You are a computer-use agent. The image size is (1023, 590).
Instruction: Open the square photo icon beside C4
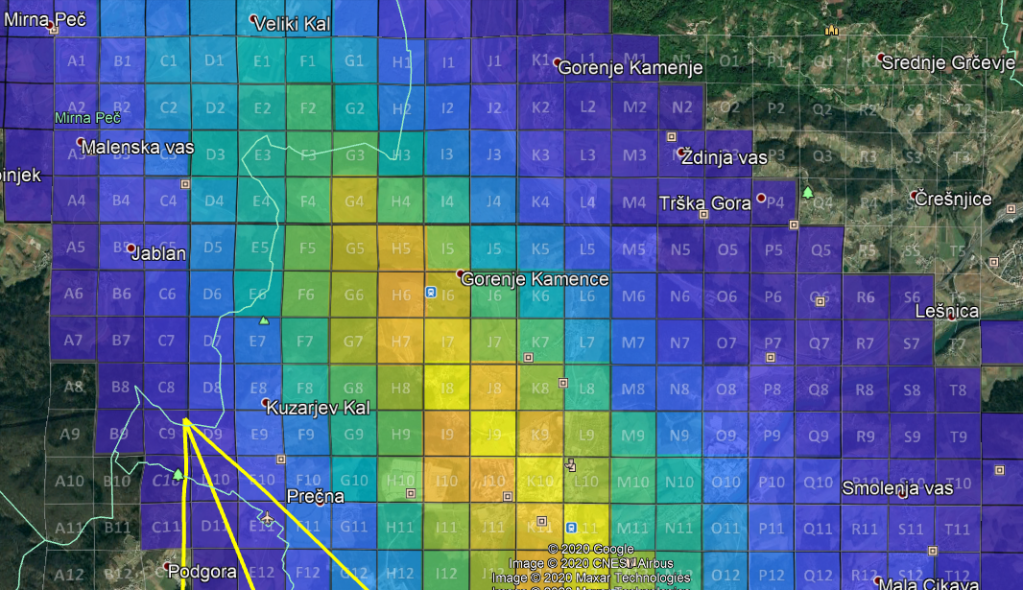point(184,185)
